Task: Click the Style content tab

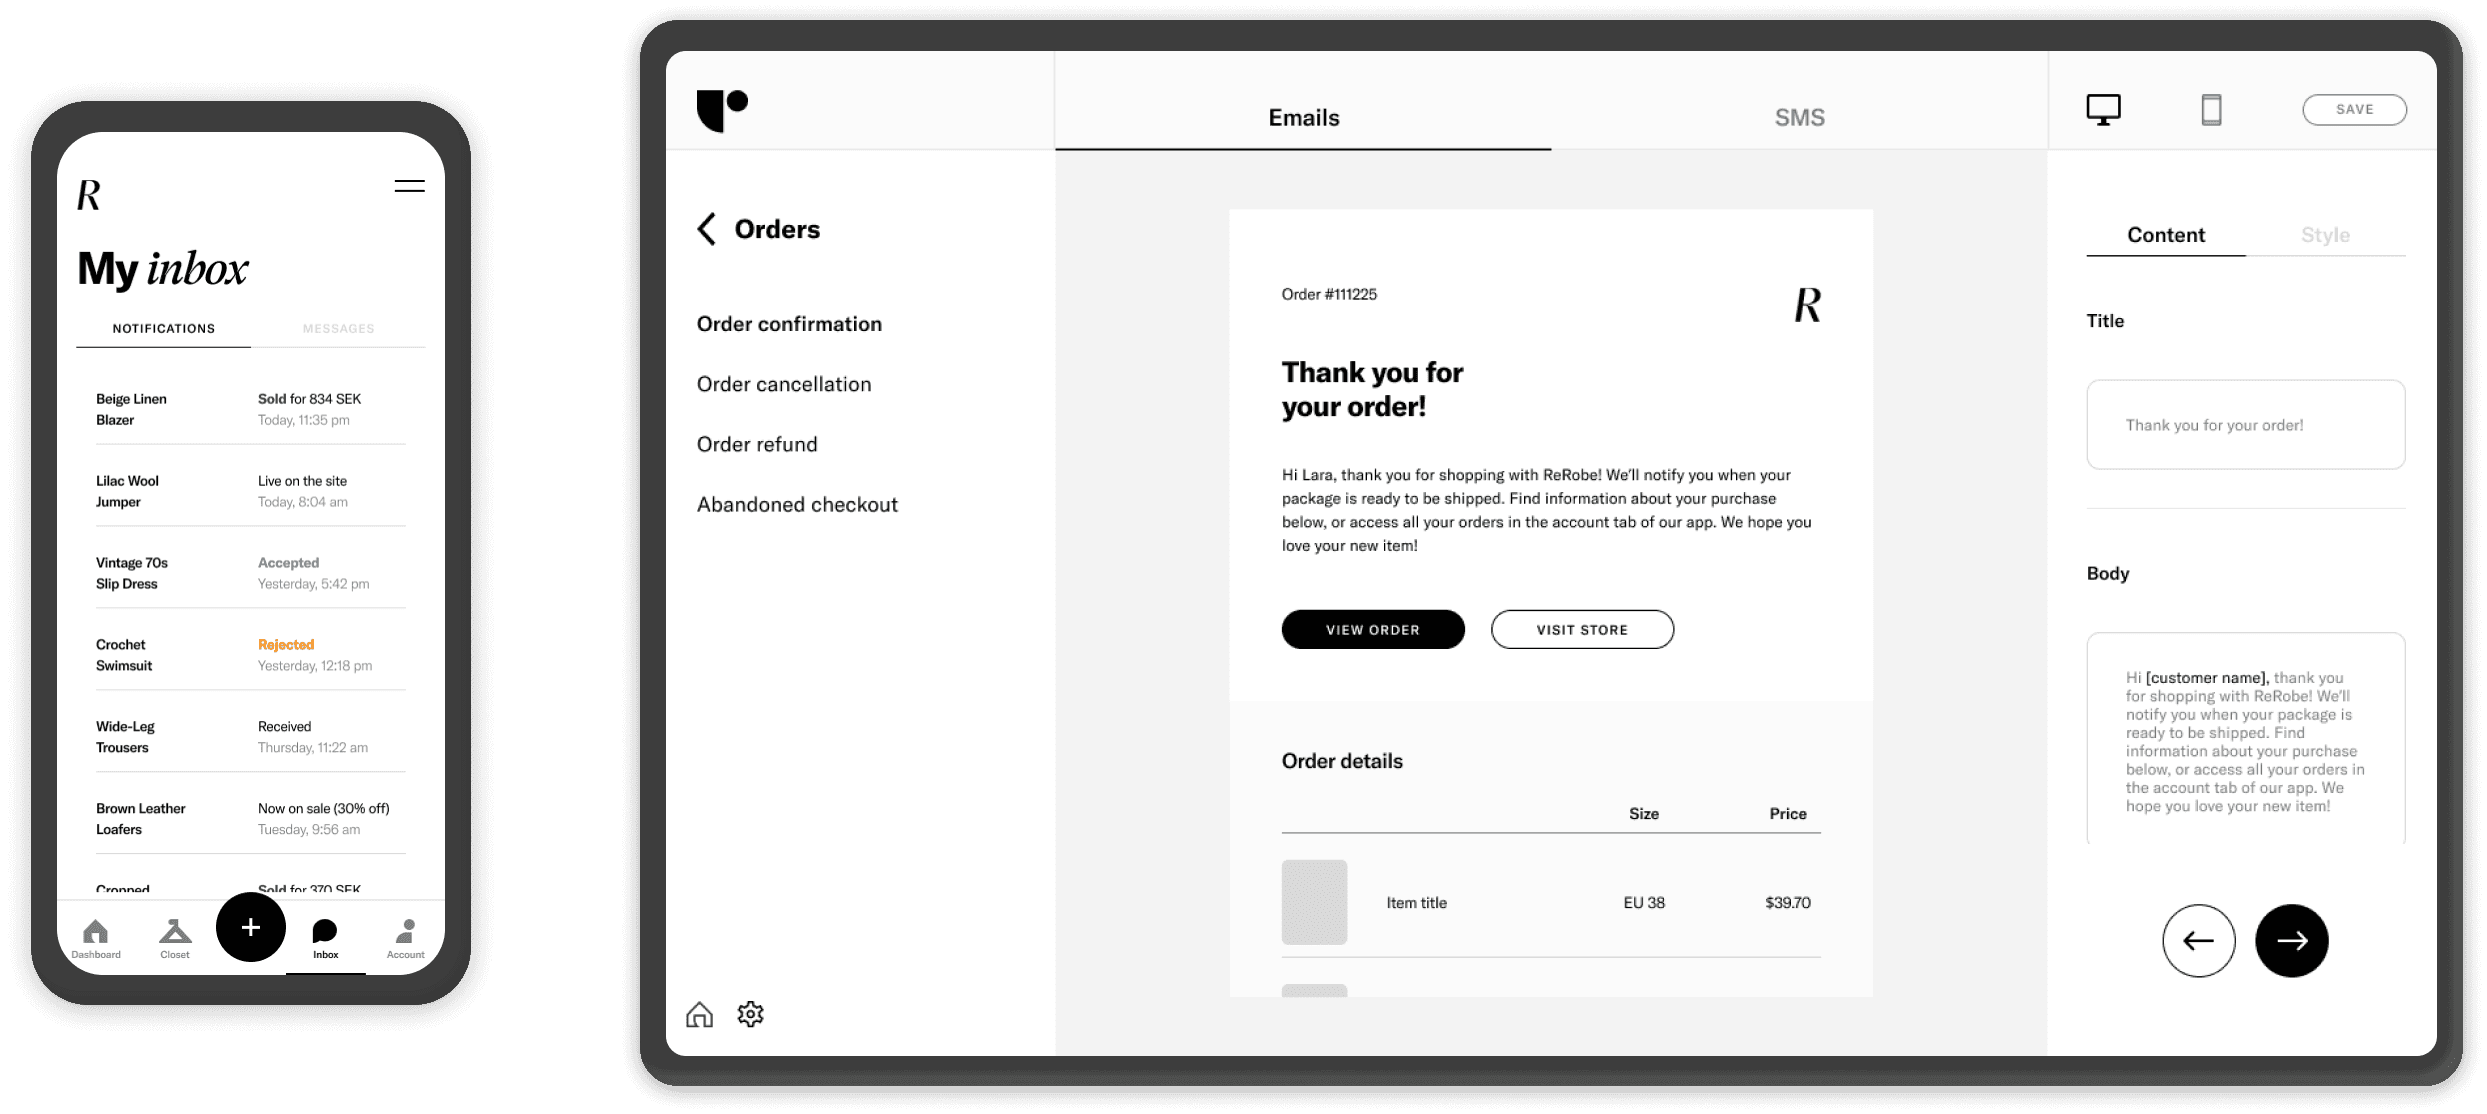Action: pyautogui.click(x=2320, y=235)
